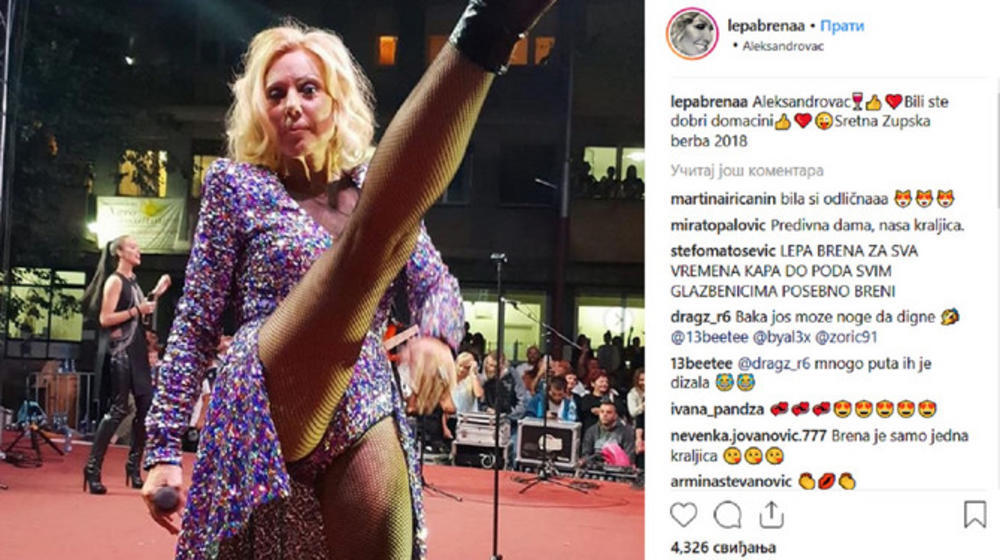Visit miratopalovic's profile
Viewport: 1000px width, 560px height.
click(718, 225)
